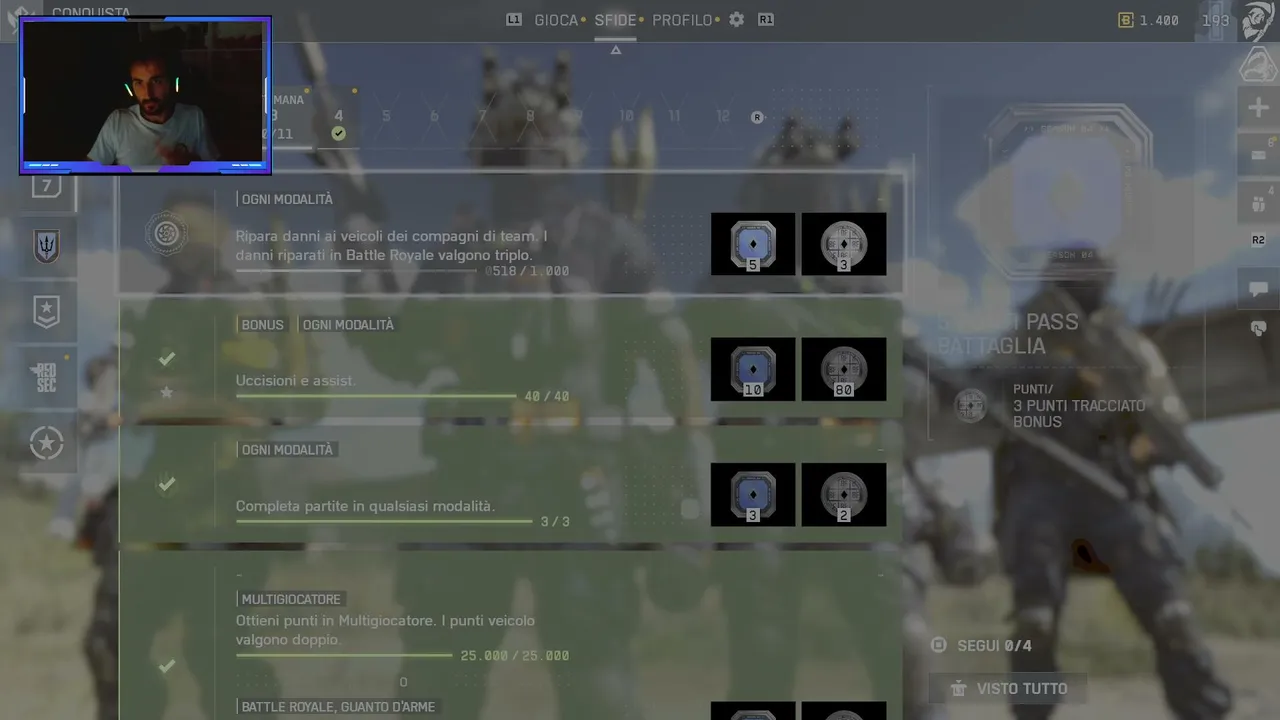Open the gray points reward labeled 80
This screenshot has height=720, width=1280.
tap(844, 369)
